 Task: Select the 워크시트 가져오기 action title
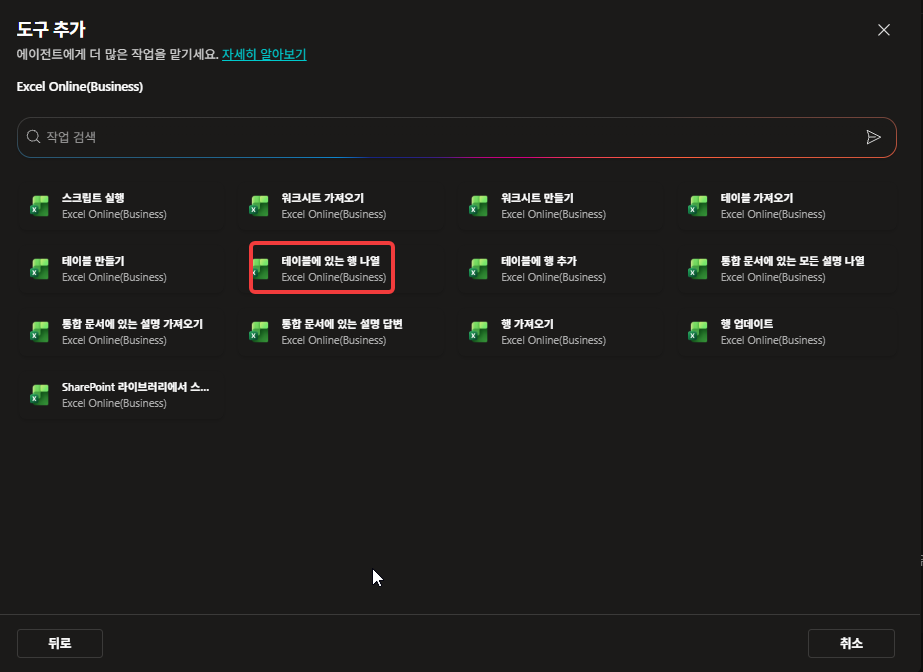(x=323, y=198)
